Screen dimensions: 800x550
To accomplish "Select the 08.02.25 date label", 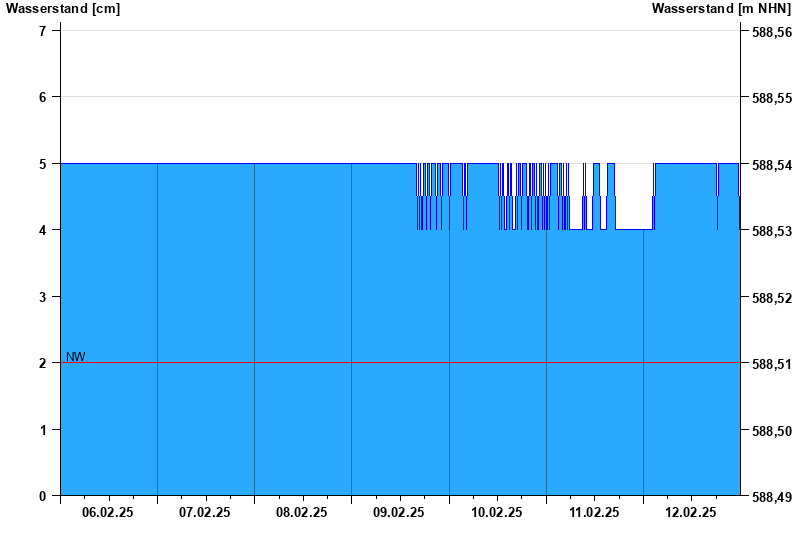I will pyautogui.click(x=302, y=512).
